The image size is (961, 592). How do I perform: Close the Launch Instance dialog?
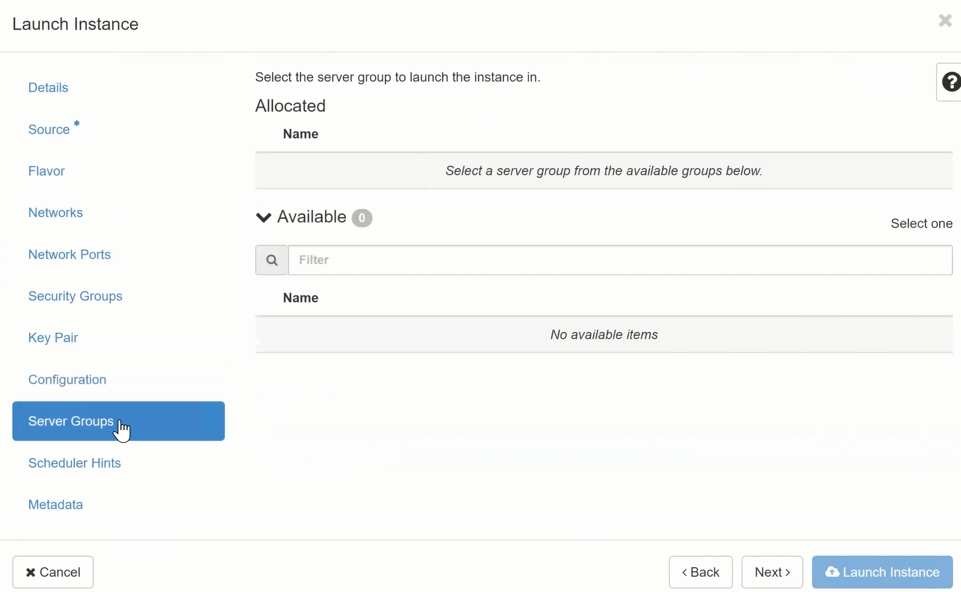pyautogui.click(x=944, y=21)
